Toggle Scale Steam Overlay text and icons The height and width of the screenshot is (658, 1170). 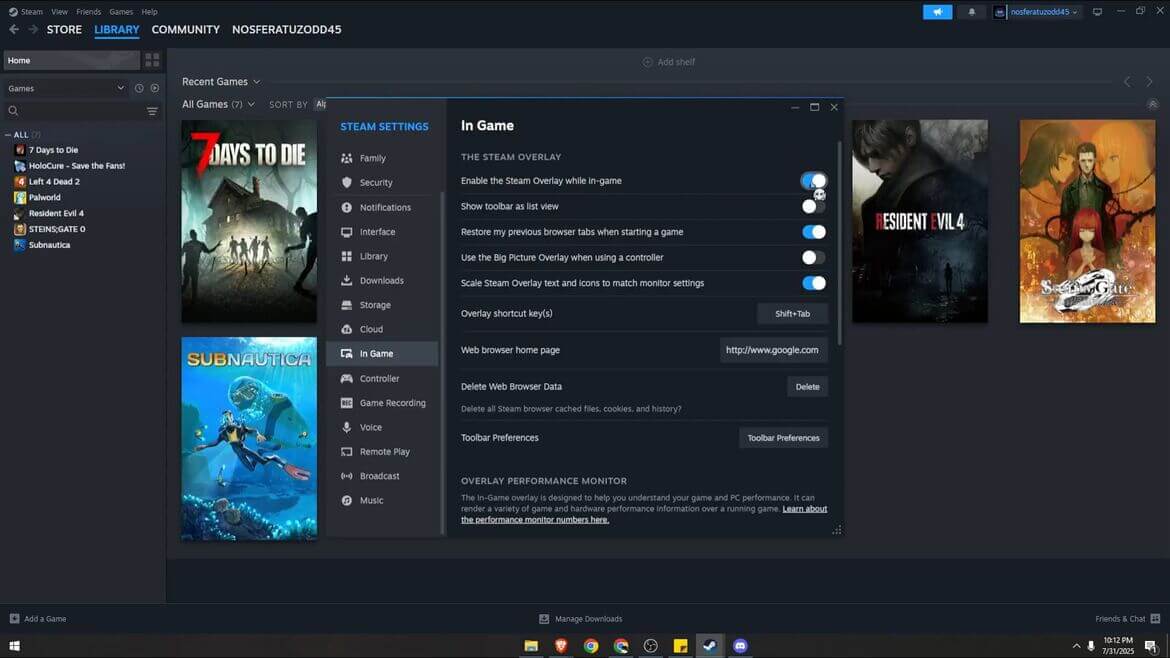813,283
